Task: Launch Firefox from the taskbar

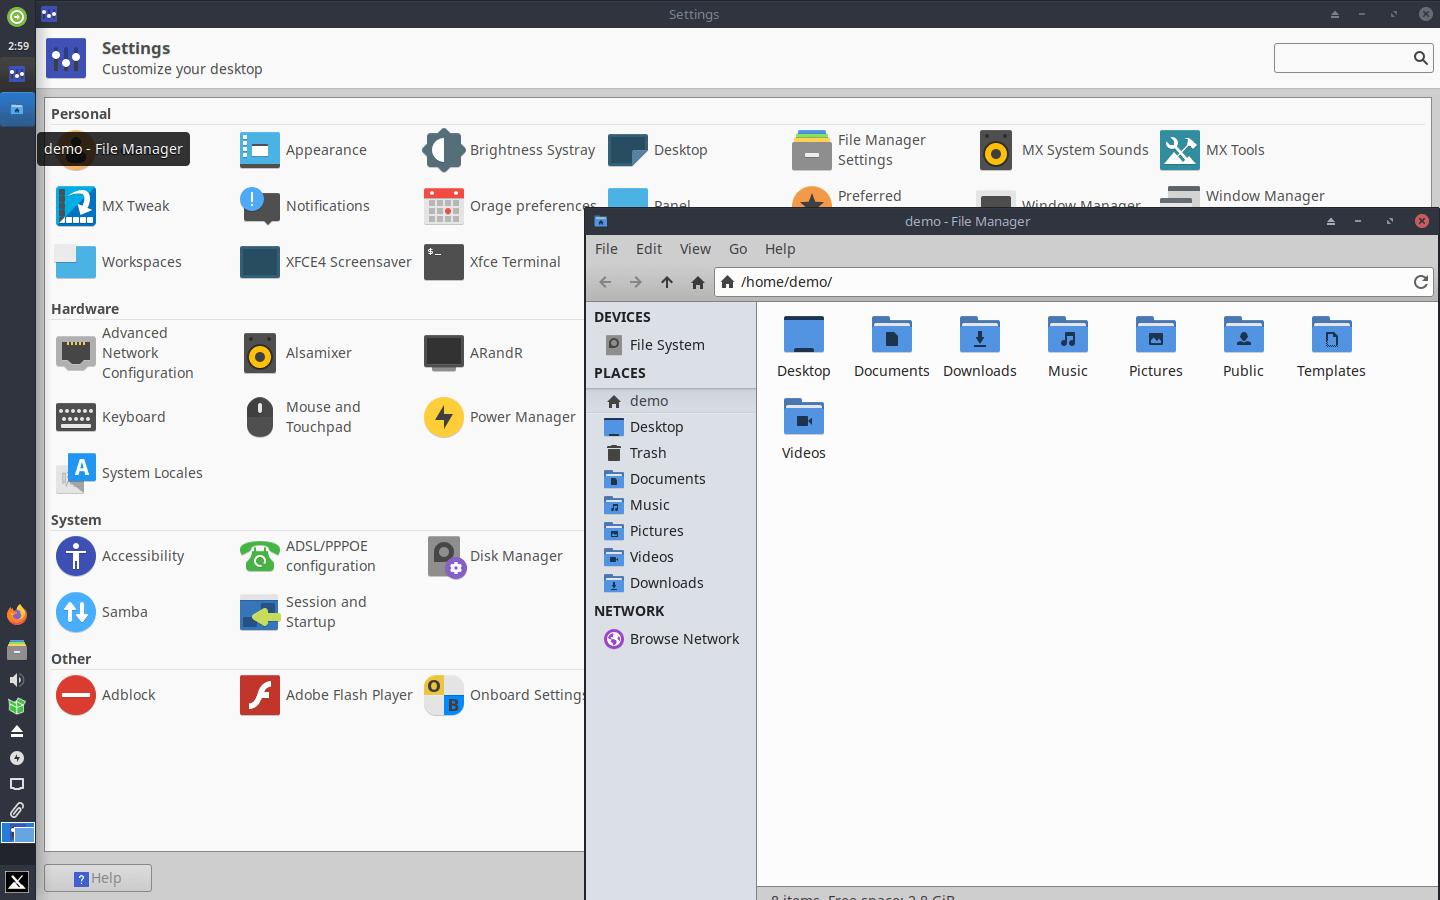Action: pos(16,614)
